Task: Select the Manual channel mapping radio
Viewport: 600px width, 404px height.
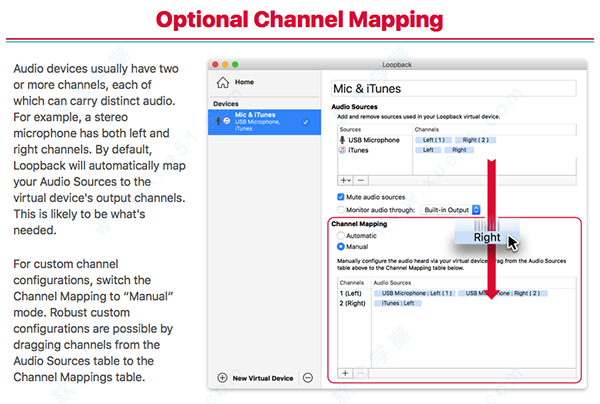Action: [341, 247]
